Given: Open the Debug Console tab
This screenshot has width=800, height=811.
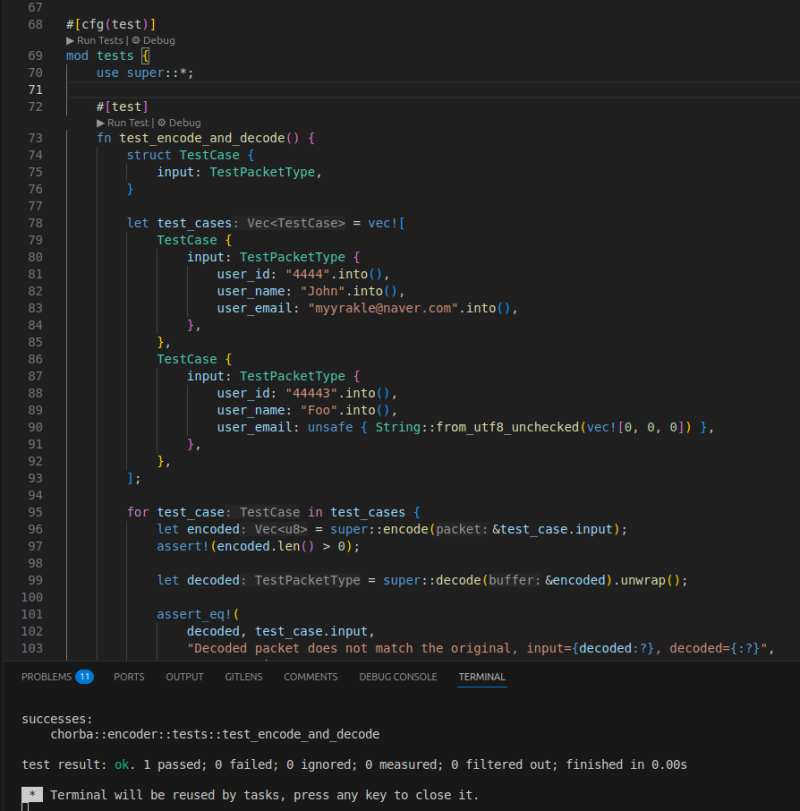Looking at the screenshot, I should (x=398, y=677).
